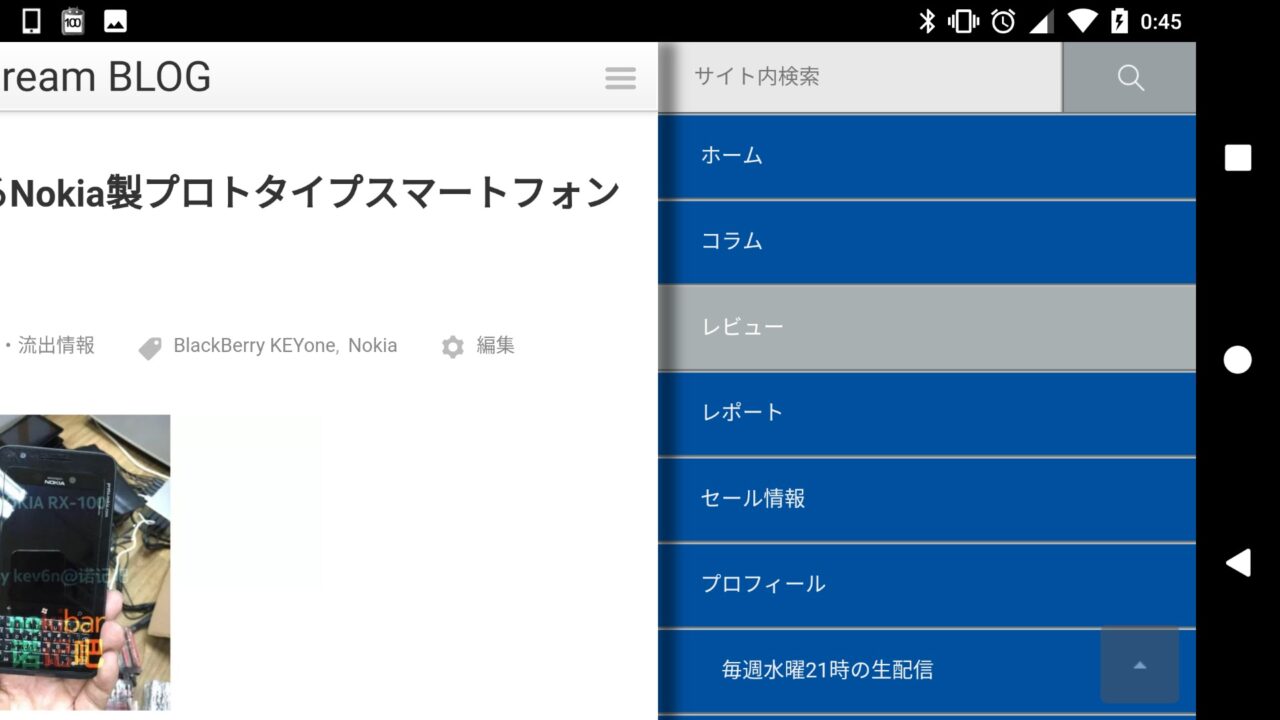Click the tag icon before BlackBerry KEYone
Viewport: 1280px width, 720px height.
tap(150, 348)
